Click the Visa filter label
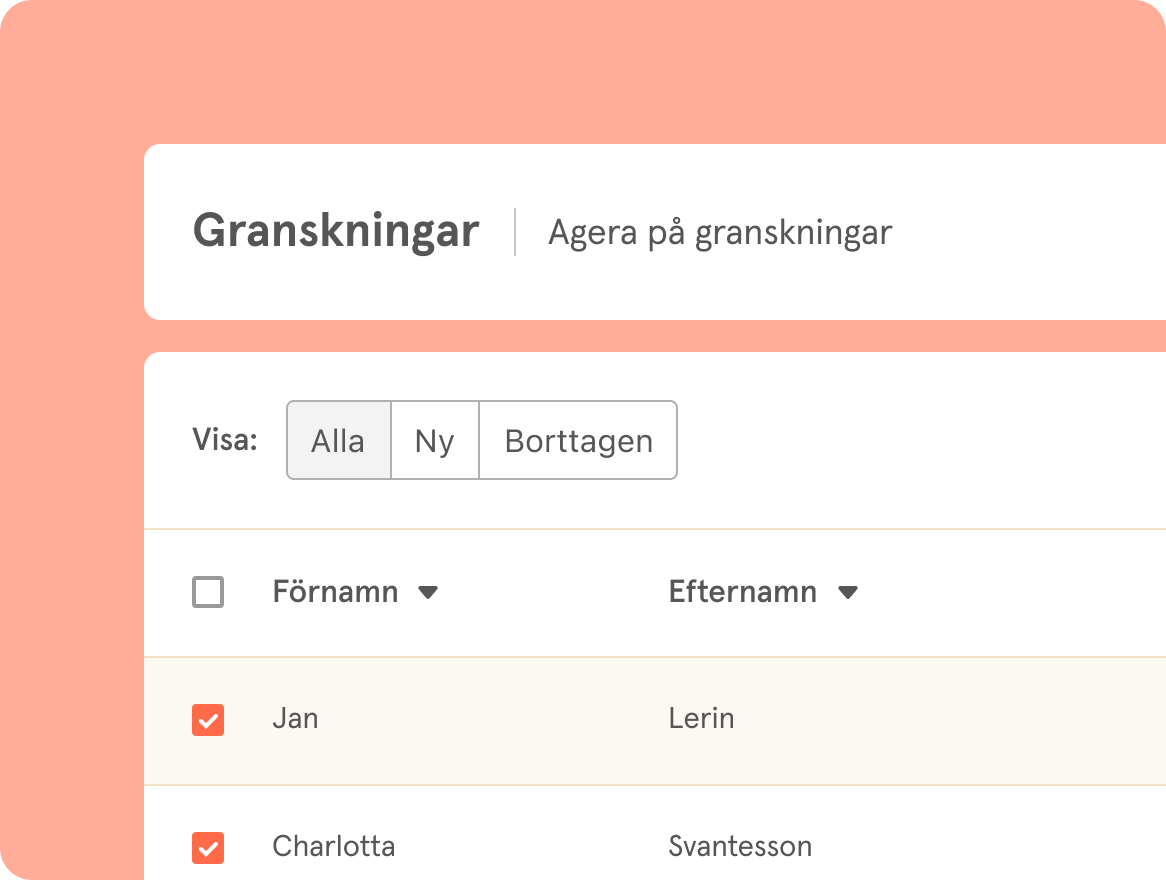1166x880 pixels. (225, 440)
